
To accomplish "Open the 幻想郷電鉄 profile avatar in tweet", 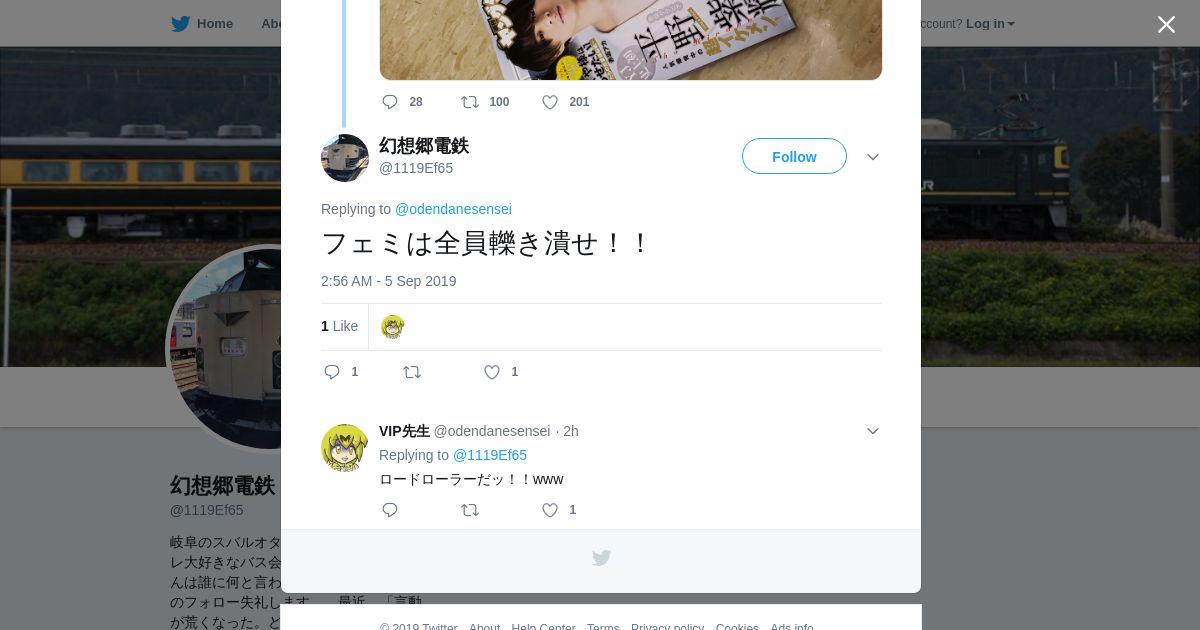I will point(345,158).
